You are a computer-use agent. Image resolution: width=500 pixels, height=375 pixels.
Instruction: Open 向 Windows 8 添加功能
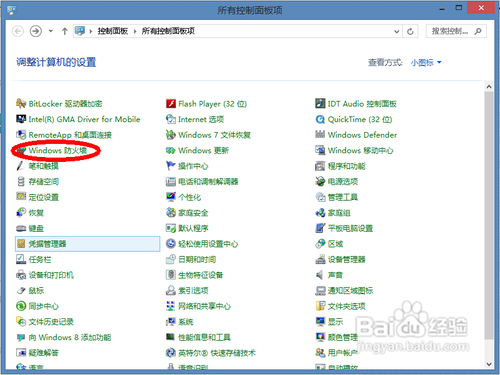pos(70,337)
